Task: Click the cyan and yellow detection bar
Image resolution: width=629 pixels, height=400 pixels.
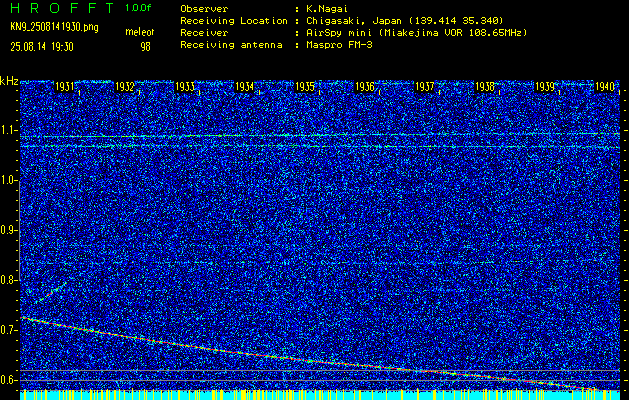Action: [x=320, y=395]
